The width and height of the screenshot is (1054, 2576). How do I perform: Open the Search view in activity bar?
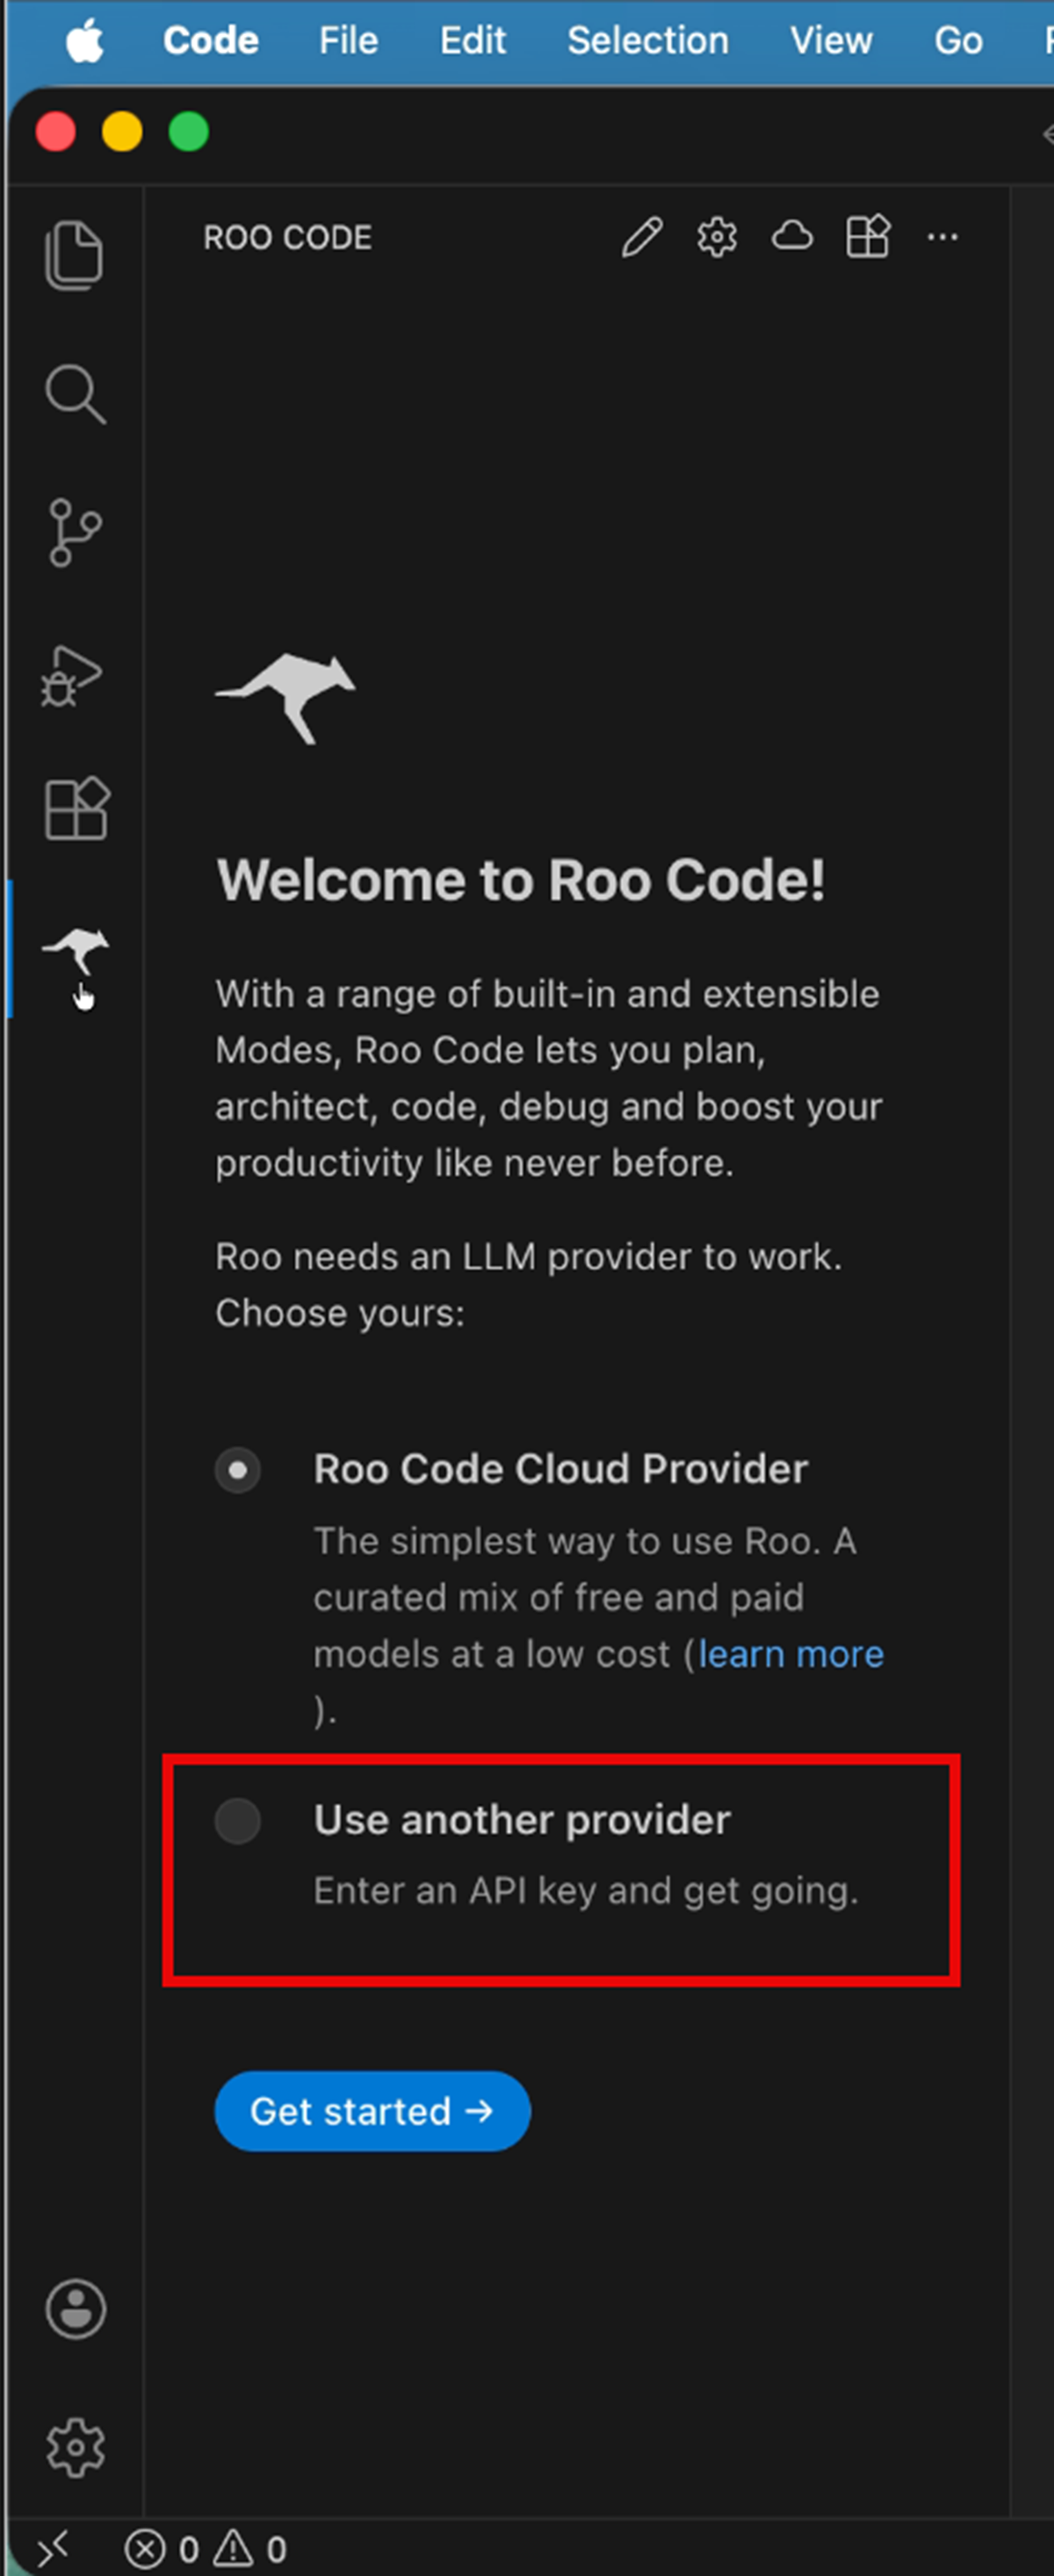click(x=75, y=393)
